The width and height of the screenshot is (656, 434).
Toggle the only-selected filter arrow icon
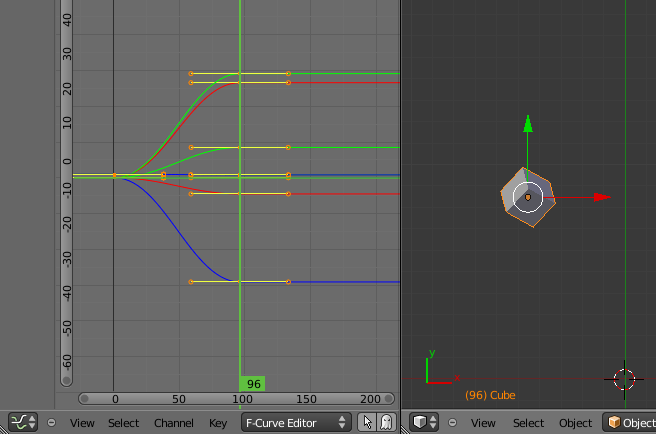point(368,423)
